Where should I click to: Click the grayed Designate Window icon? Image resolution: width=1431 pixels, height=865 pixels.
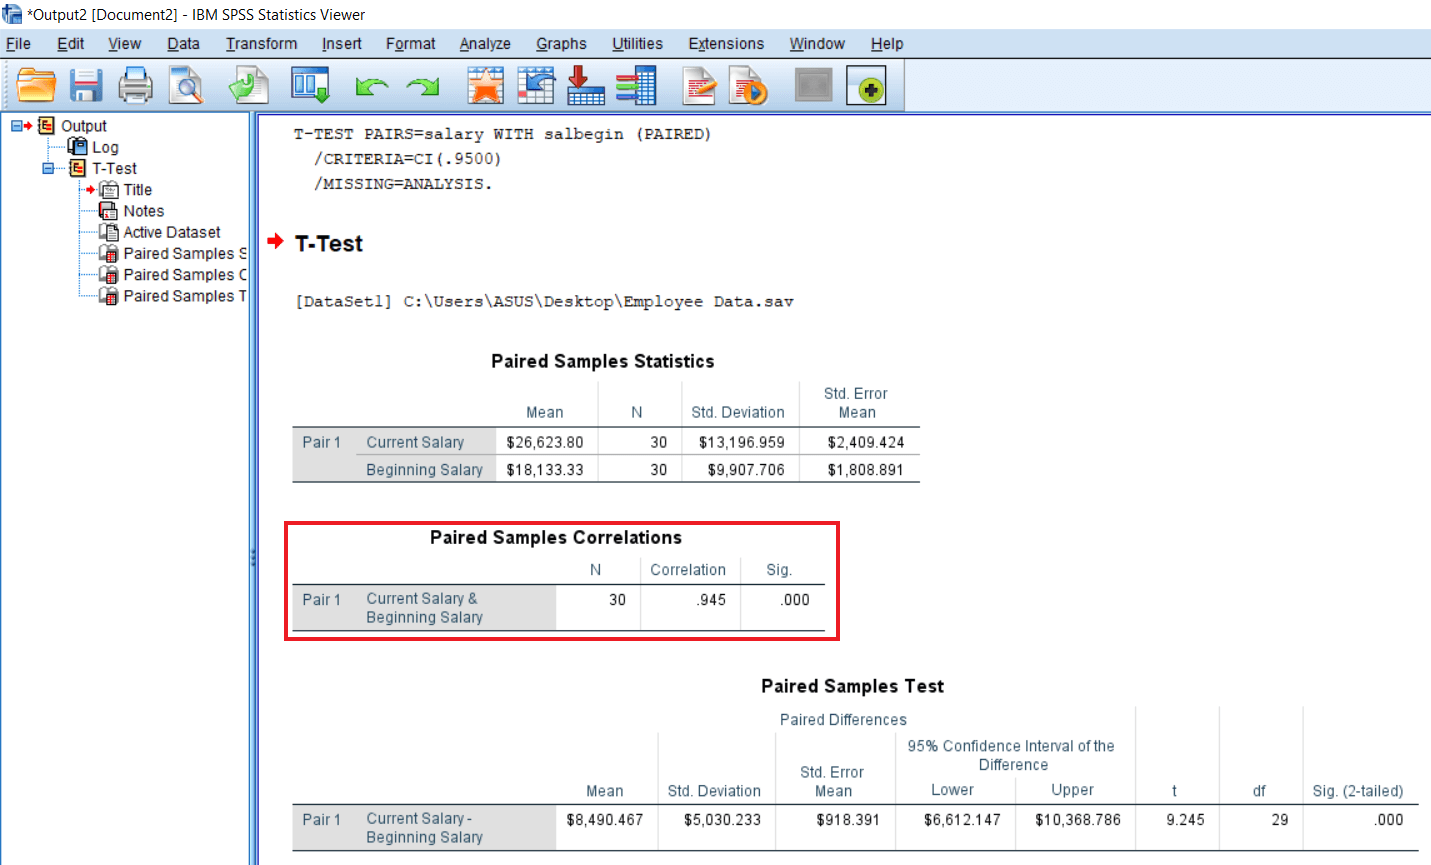click(x=814, y=85)
